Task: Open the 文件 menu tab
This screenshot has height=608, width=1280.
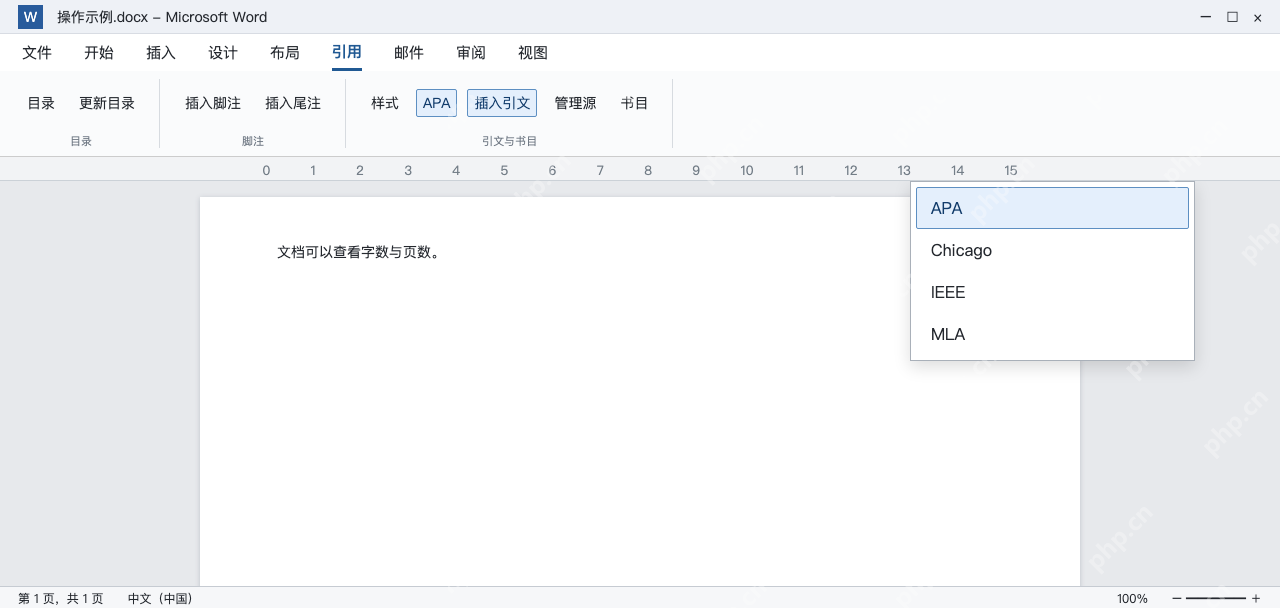Action: (x=37, y=53)
